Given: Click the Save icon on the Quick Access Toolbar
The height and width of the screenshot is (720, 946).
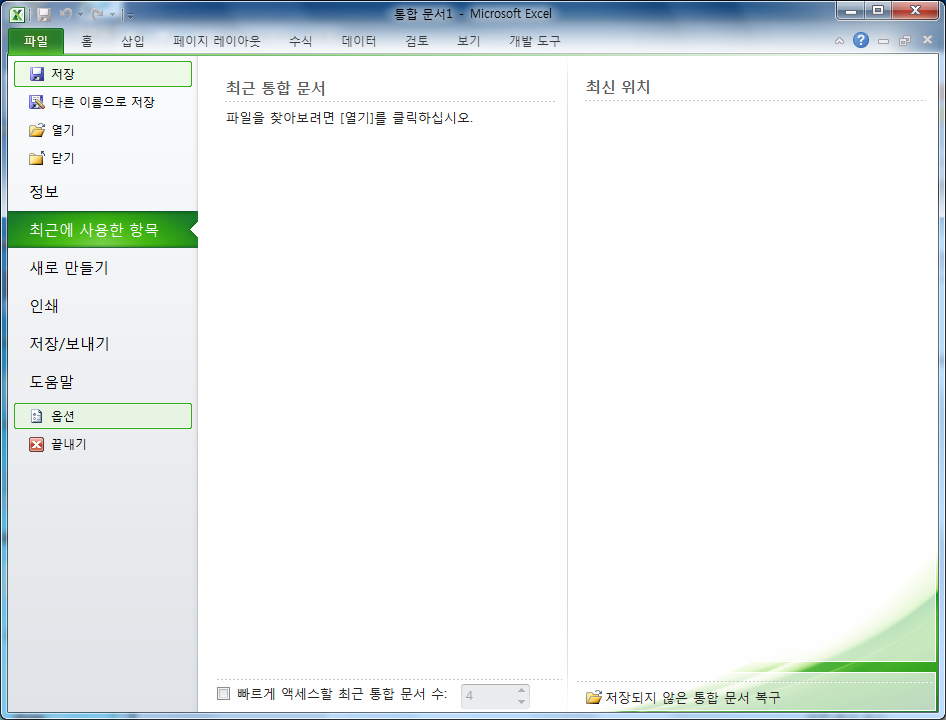Looking at the screenshot, I should (44, 15).
